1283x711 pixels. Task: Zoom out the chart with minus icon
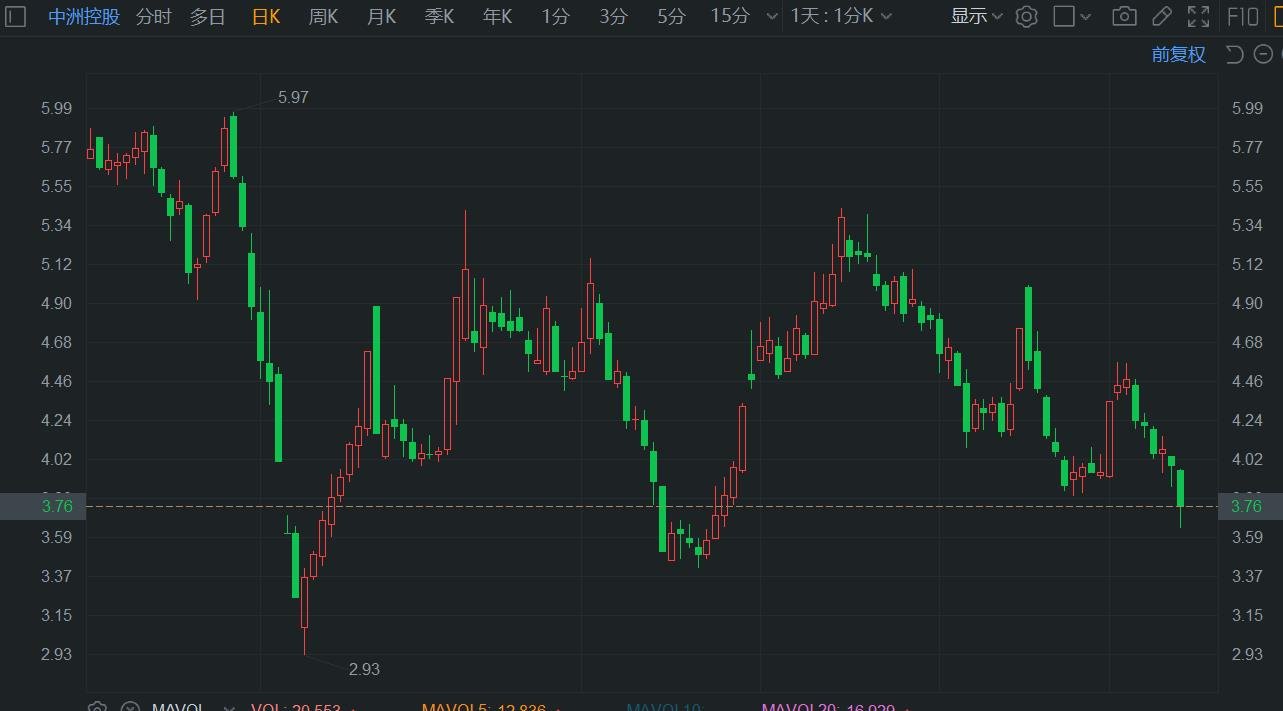coord(1261,54)
